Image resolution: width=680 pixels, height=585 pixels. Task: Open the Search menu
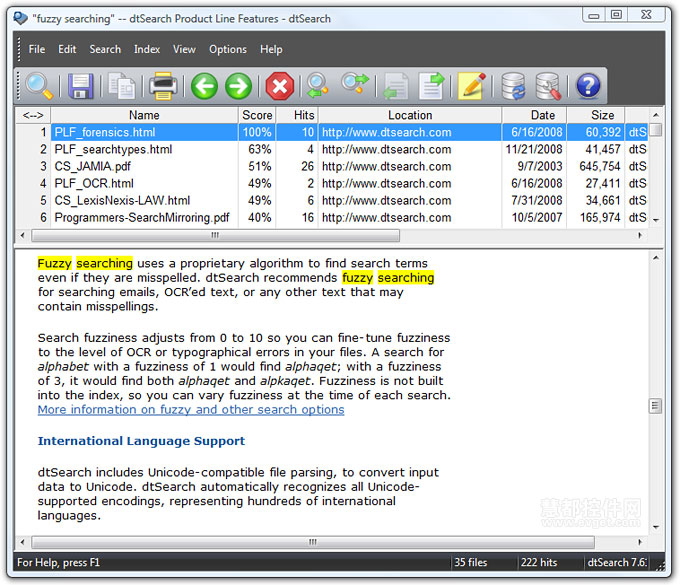105,49
